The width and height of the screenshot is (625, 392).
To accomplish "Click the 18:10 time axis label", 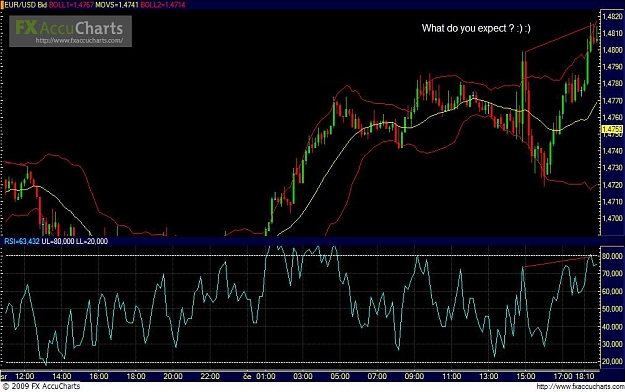I will (x=584, y=376).
